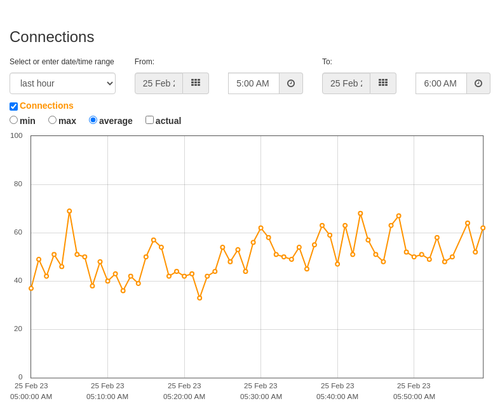Click the '05:50:00 AM' x-axis label

click(x=414, y=397)
